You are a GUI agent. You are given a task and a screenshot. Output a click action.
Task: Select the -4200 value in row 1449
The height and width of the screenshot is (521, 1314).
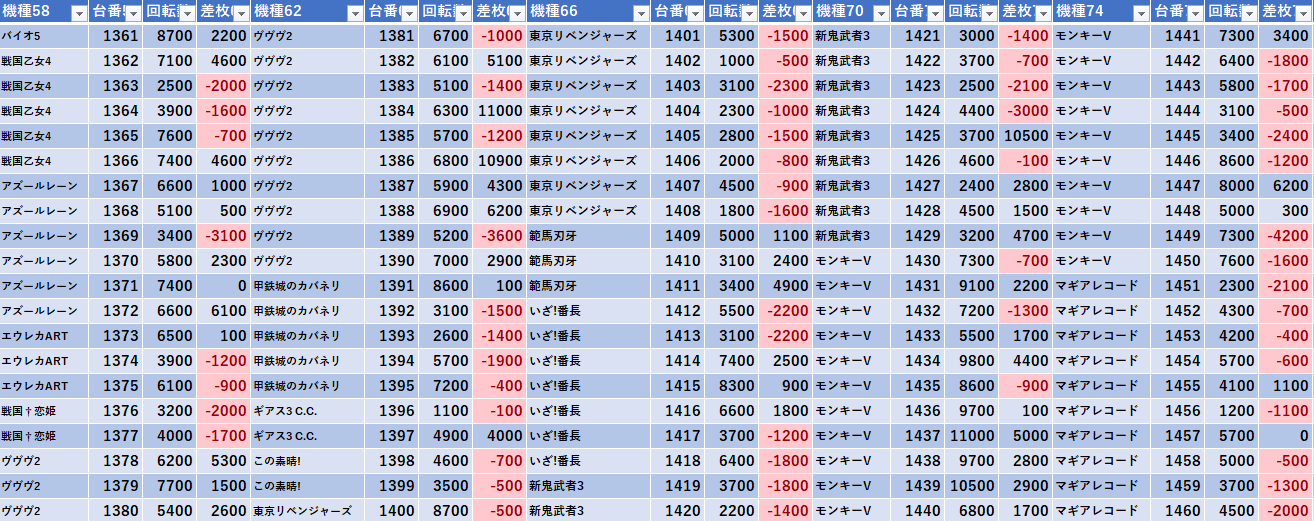tap(1285, 236)
